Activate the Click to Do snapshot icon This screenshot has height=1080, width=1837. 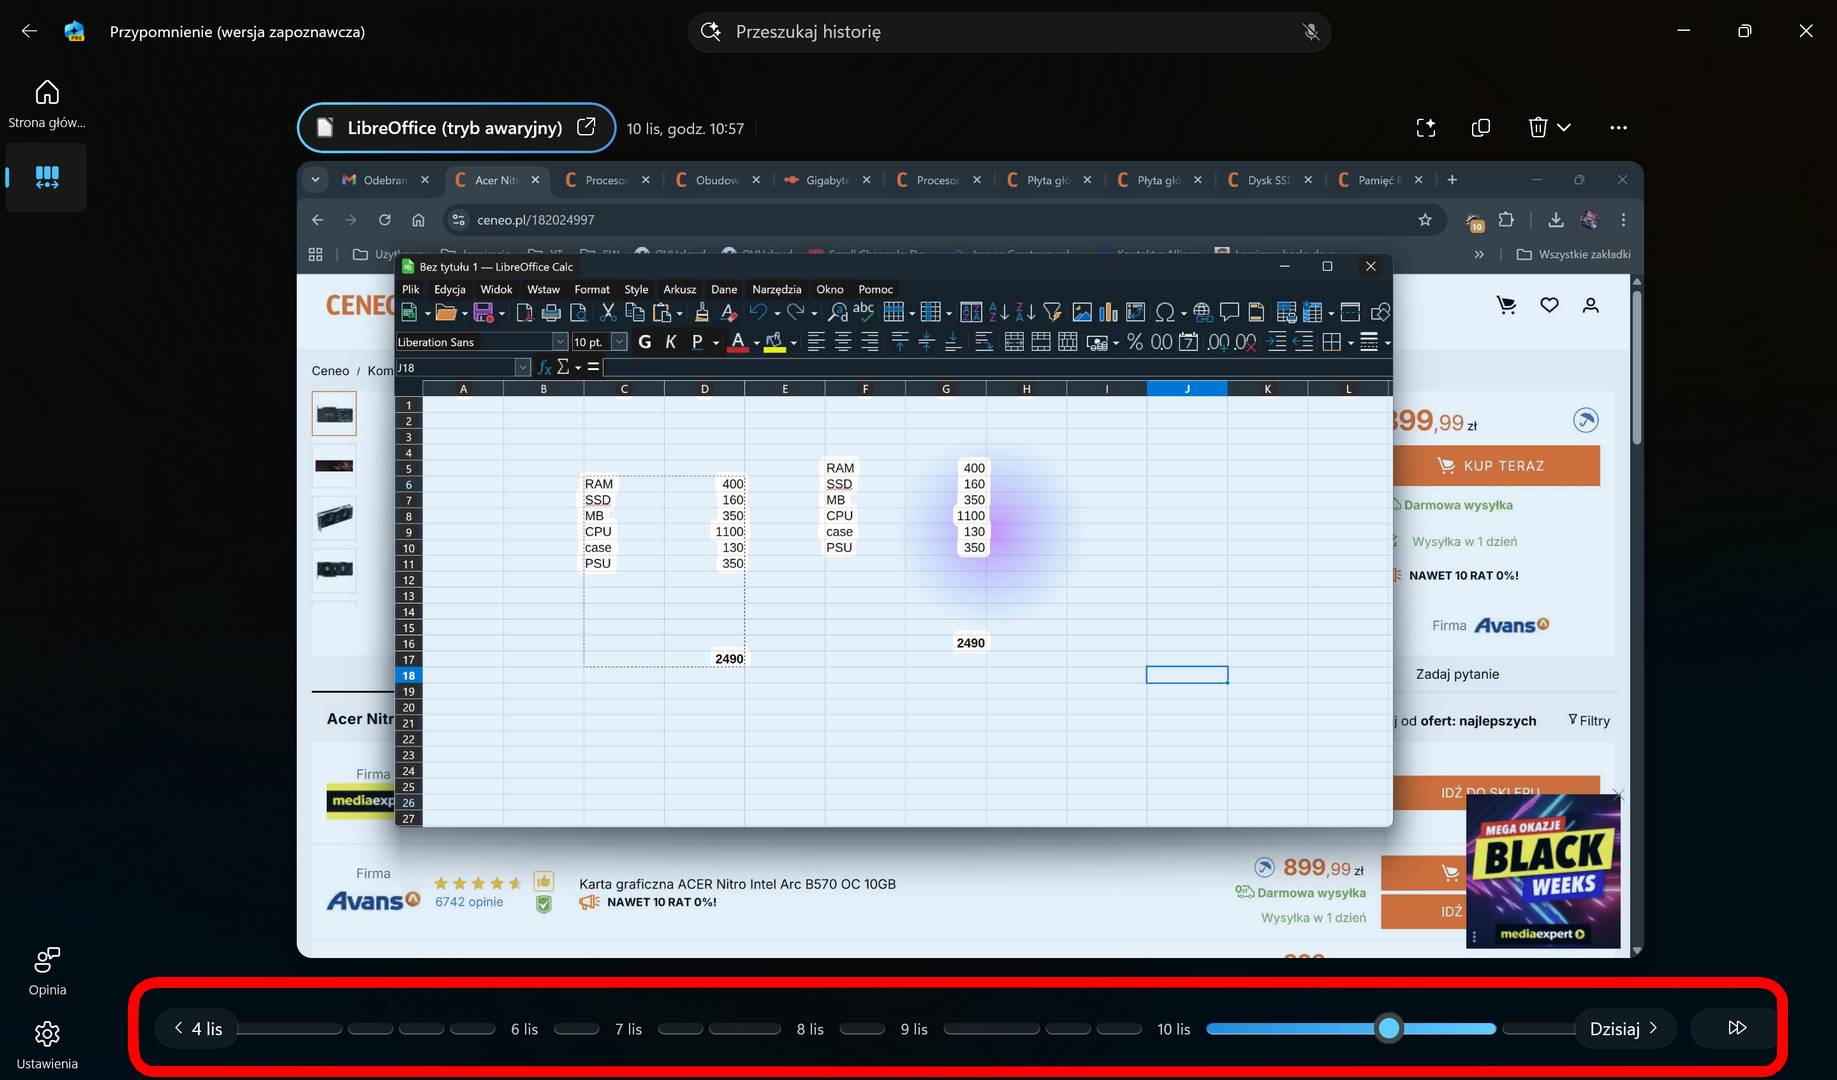[1426, 128]
